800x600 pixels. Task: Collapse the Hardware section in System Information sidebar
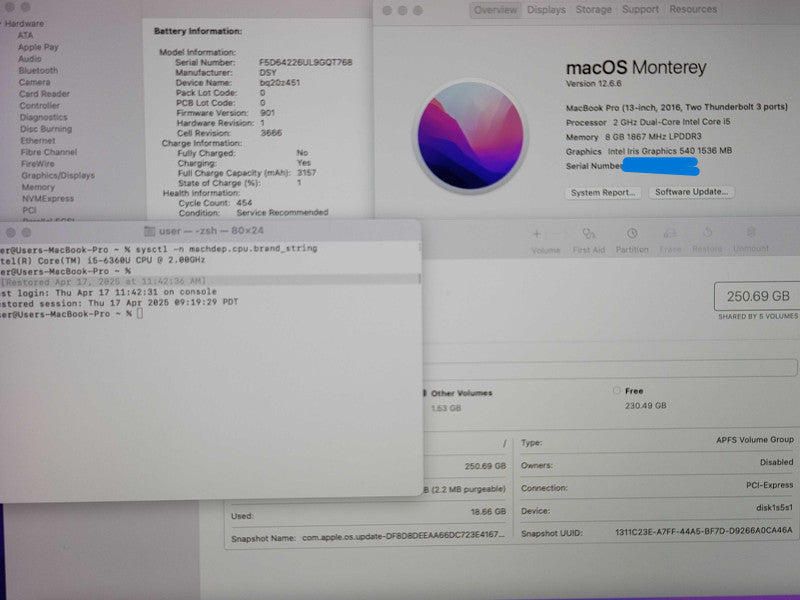tap(2, 23)
